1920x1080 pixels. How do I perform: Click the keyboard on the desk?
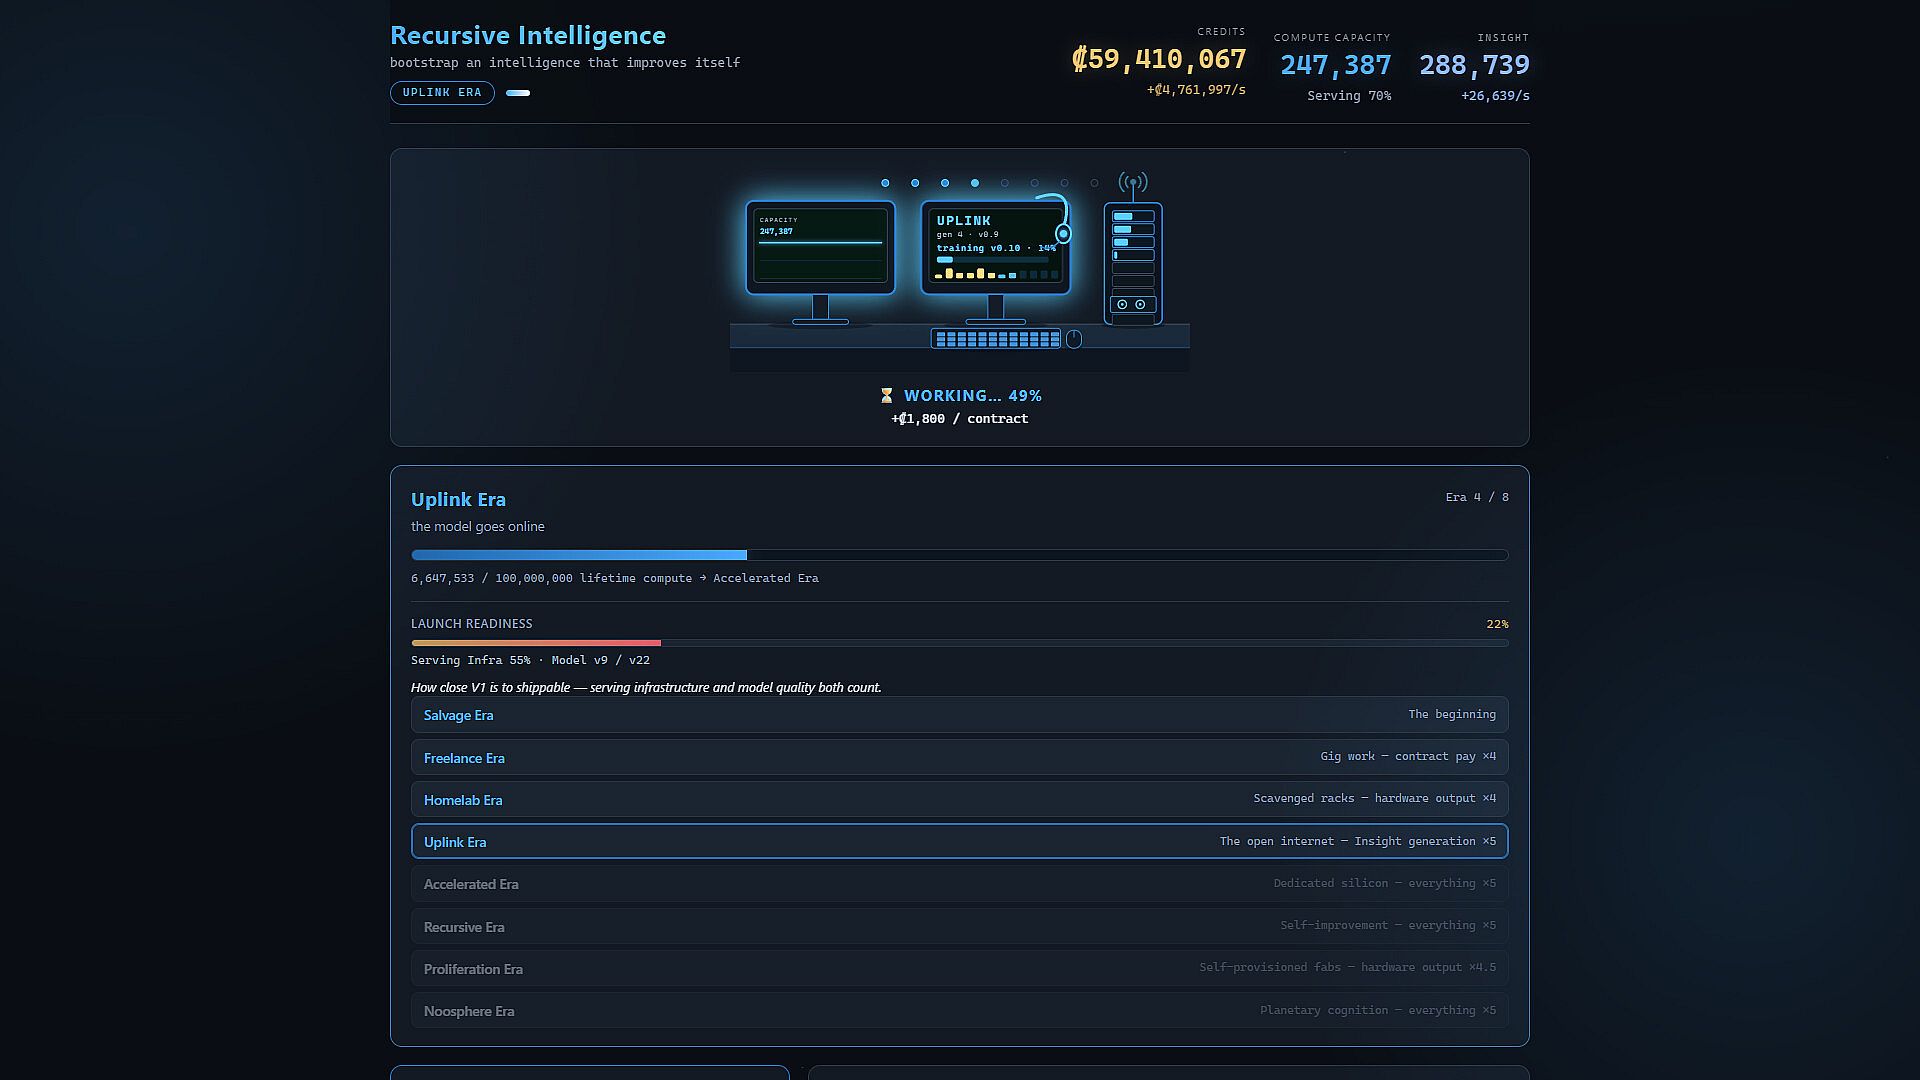pos(996,339)
